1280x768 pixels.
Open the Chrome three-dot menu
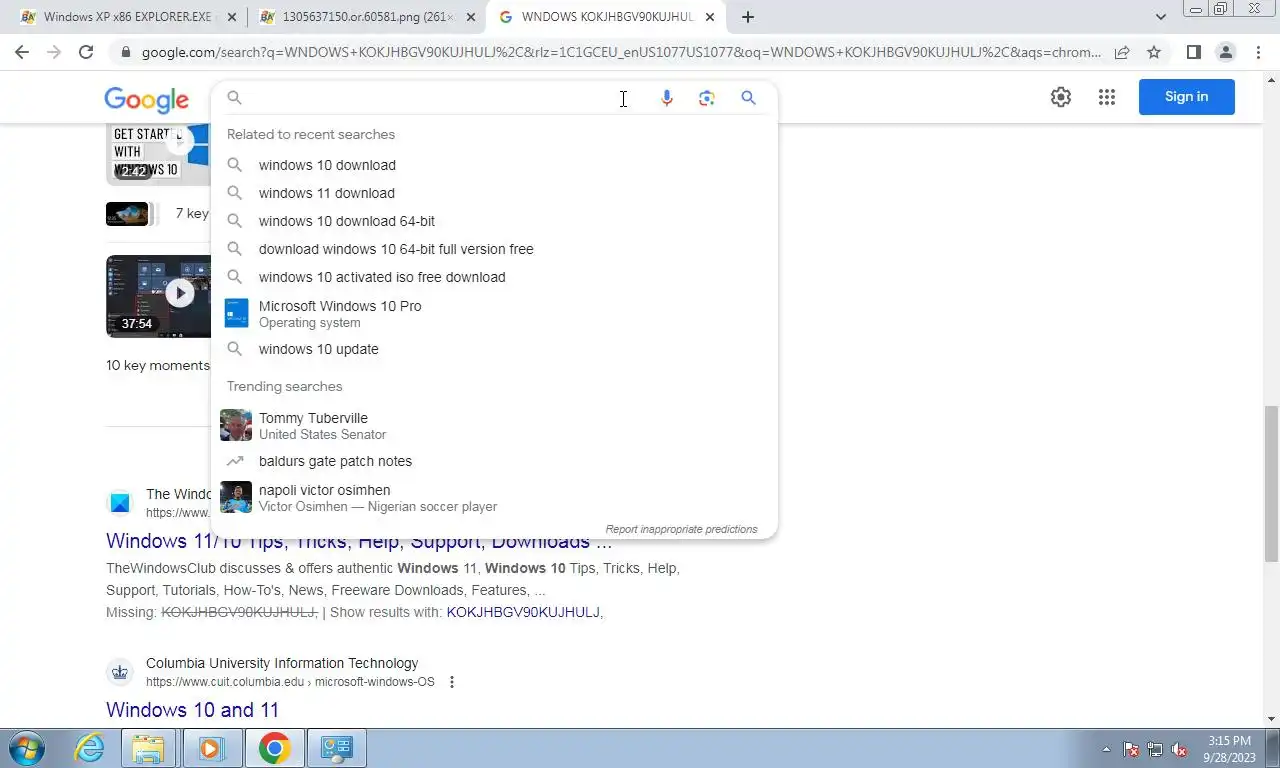point(1257,53)
